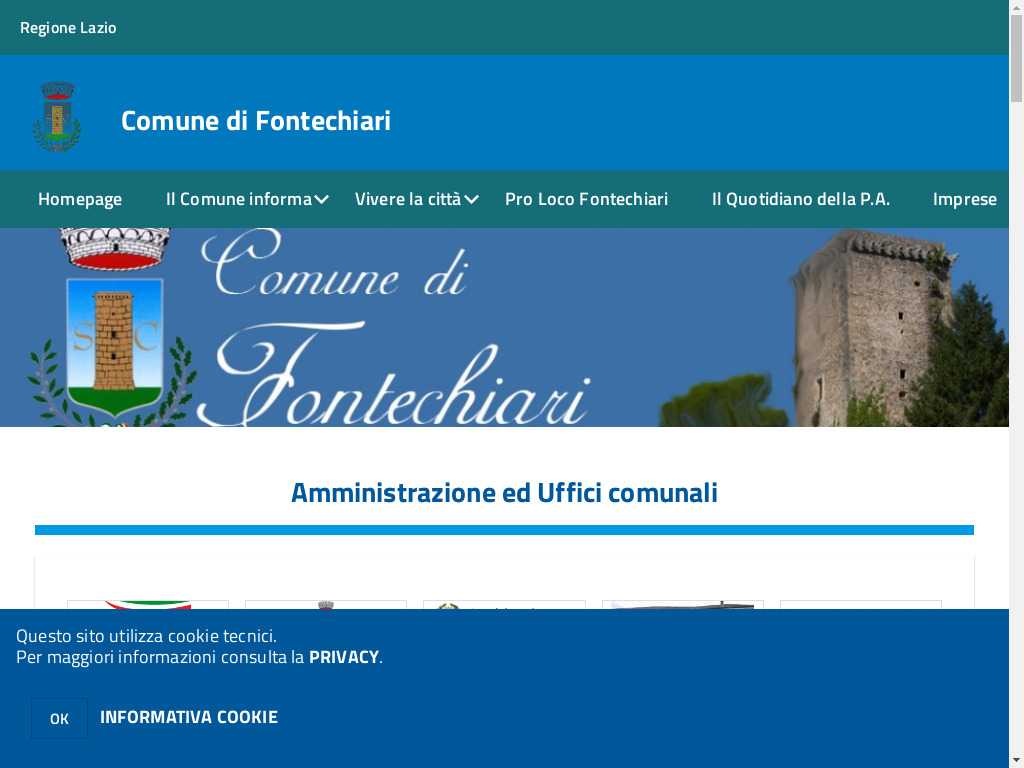Open the Il Comune informa menu
This screenshot has height=768, width=1024.
[x=238, y=199]
